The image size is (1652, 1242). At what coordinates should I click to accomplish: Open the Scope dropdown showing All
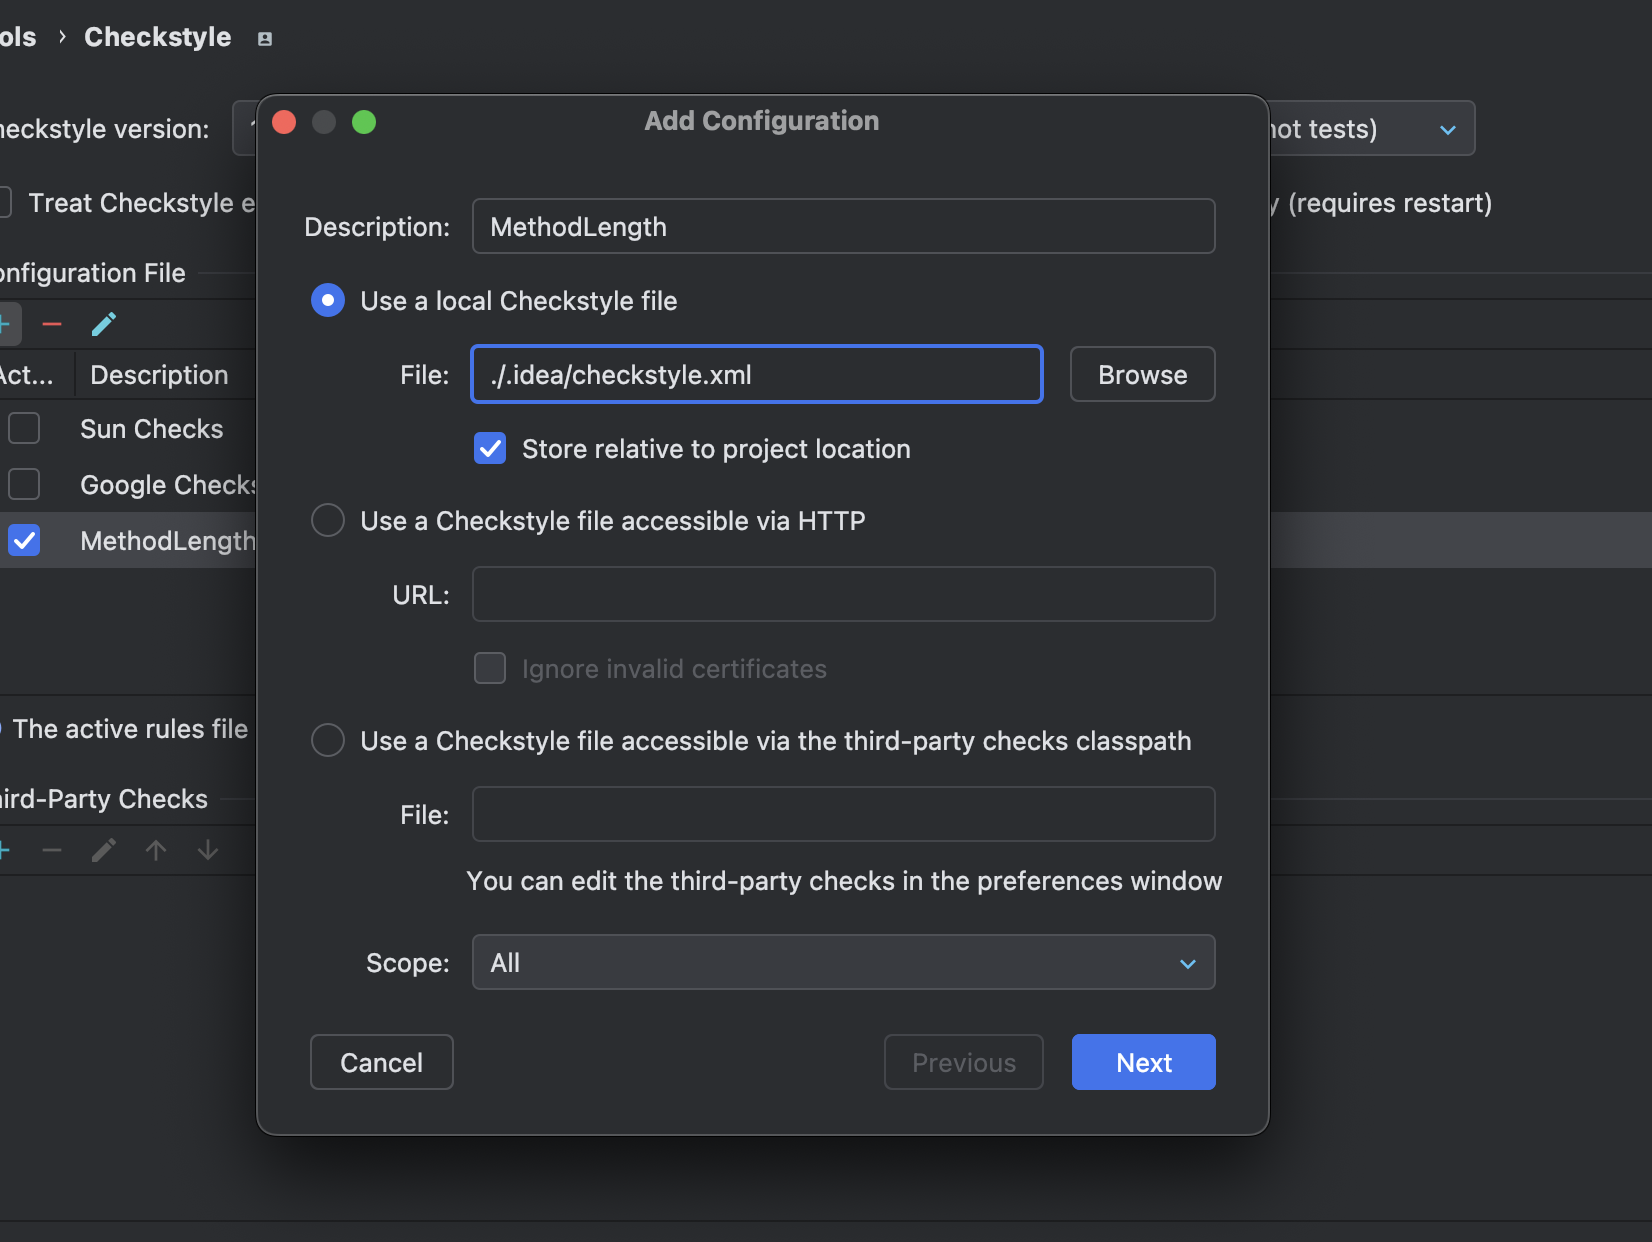pyautogui.click(x=844, y=962)
